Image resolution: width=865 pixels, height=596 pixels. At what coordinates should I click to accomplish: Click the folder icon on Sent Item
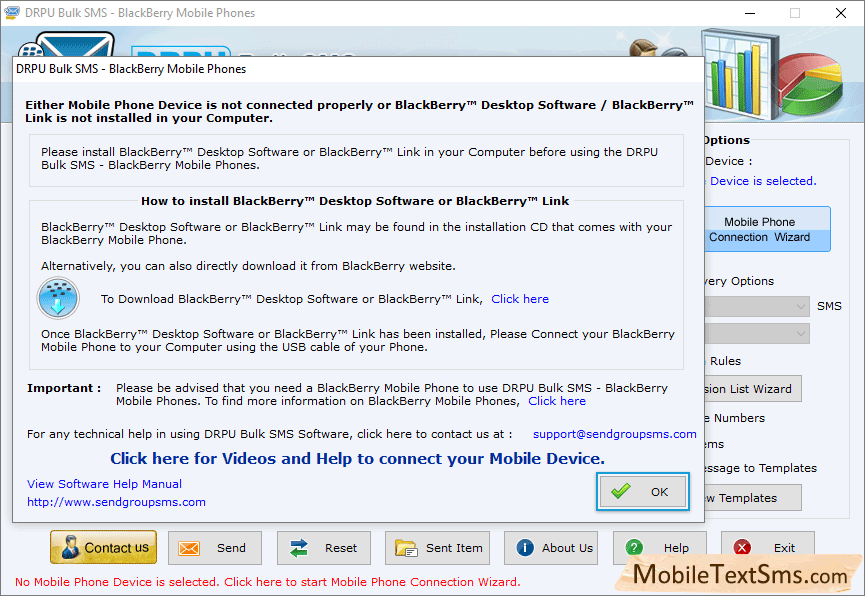click(406, 548)
